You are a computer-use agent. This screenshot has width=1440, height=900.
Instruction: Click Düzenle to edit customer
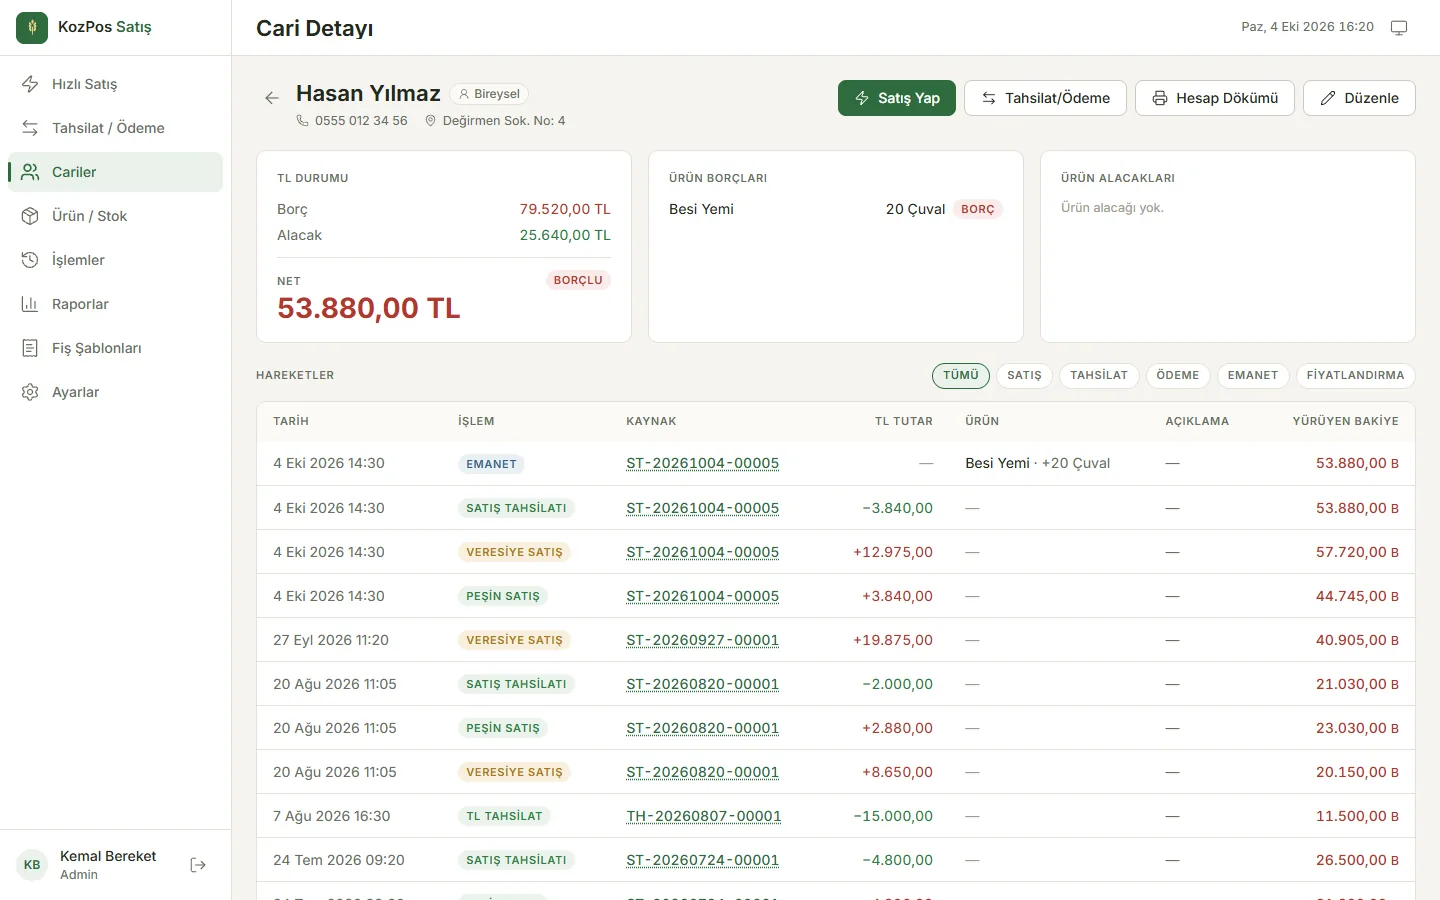pos(1359,98)
